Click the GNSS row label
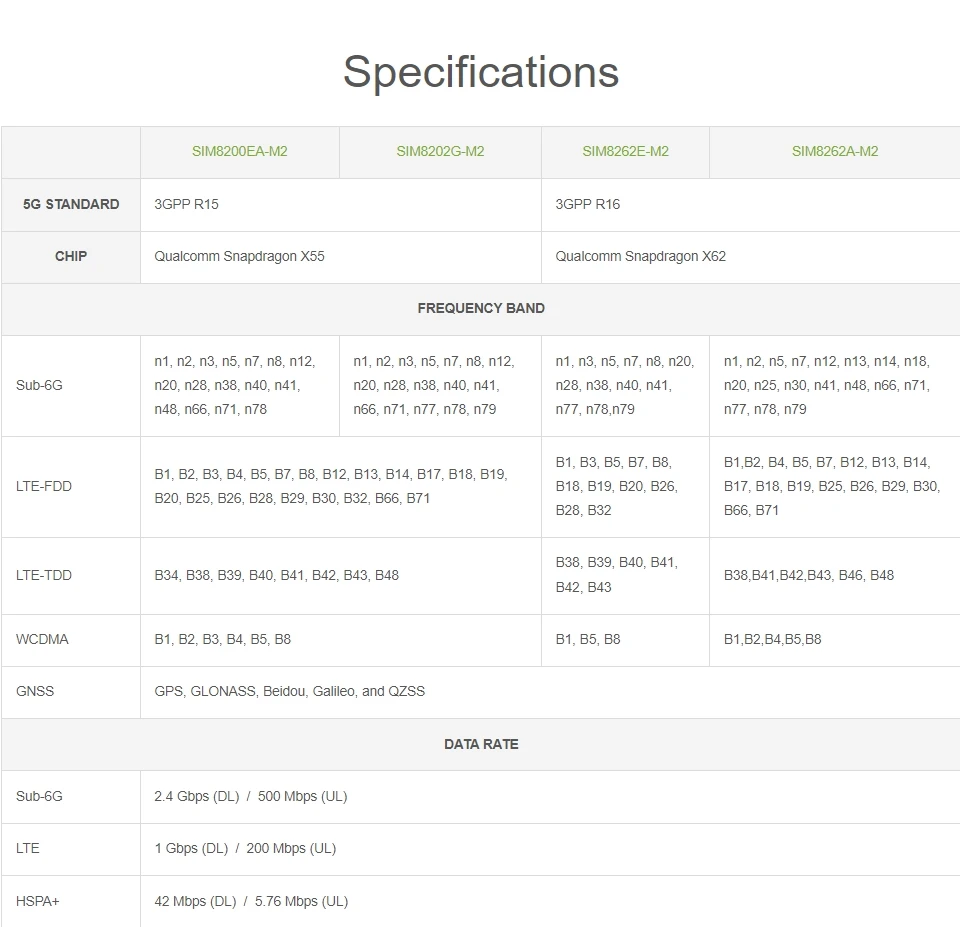 coord(35,691)
